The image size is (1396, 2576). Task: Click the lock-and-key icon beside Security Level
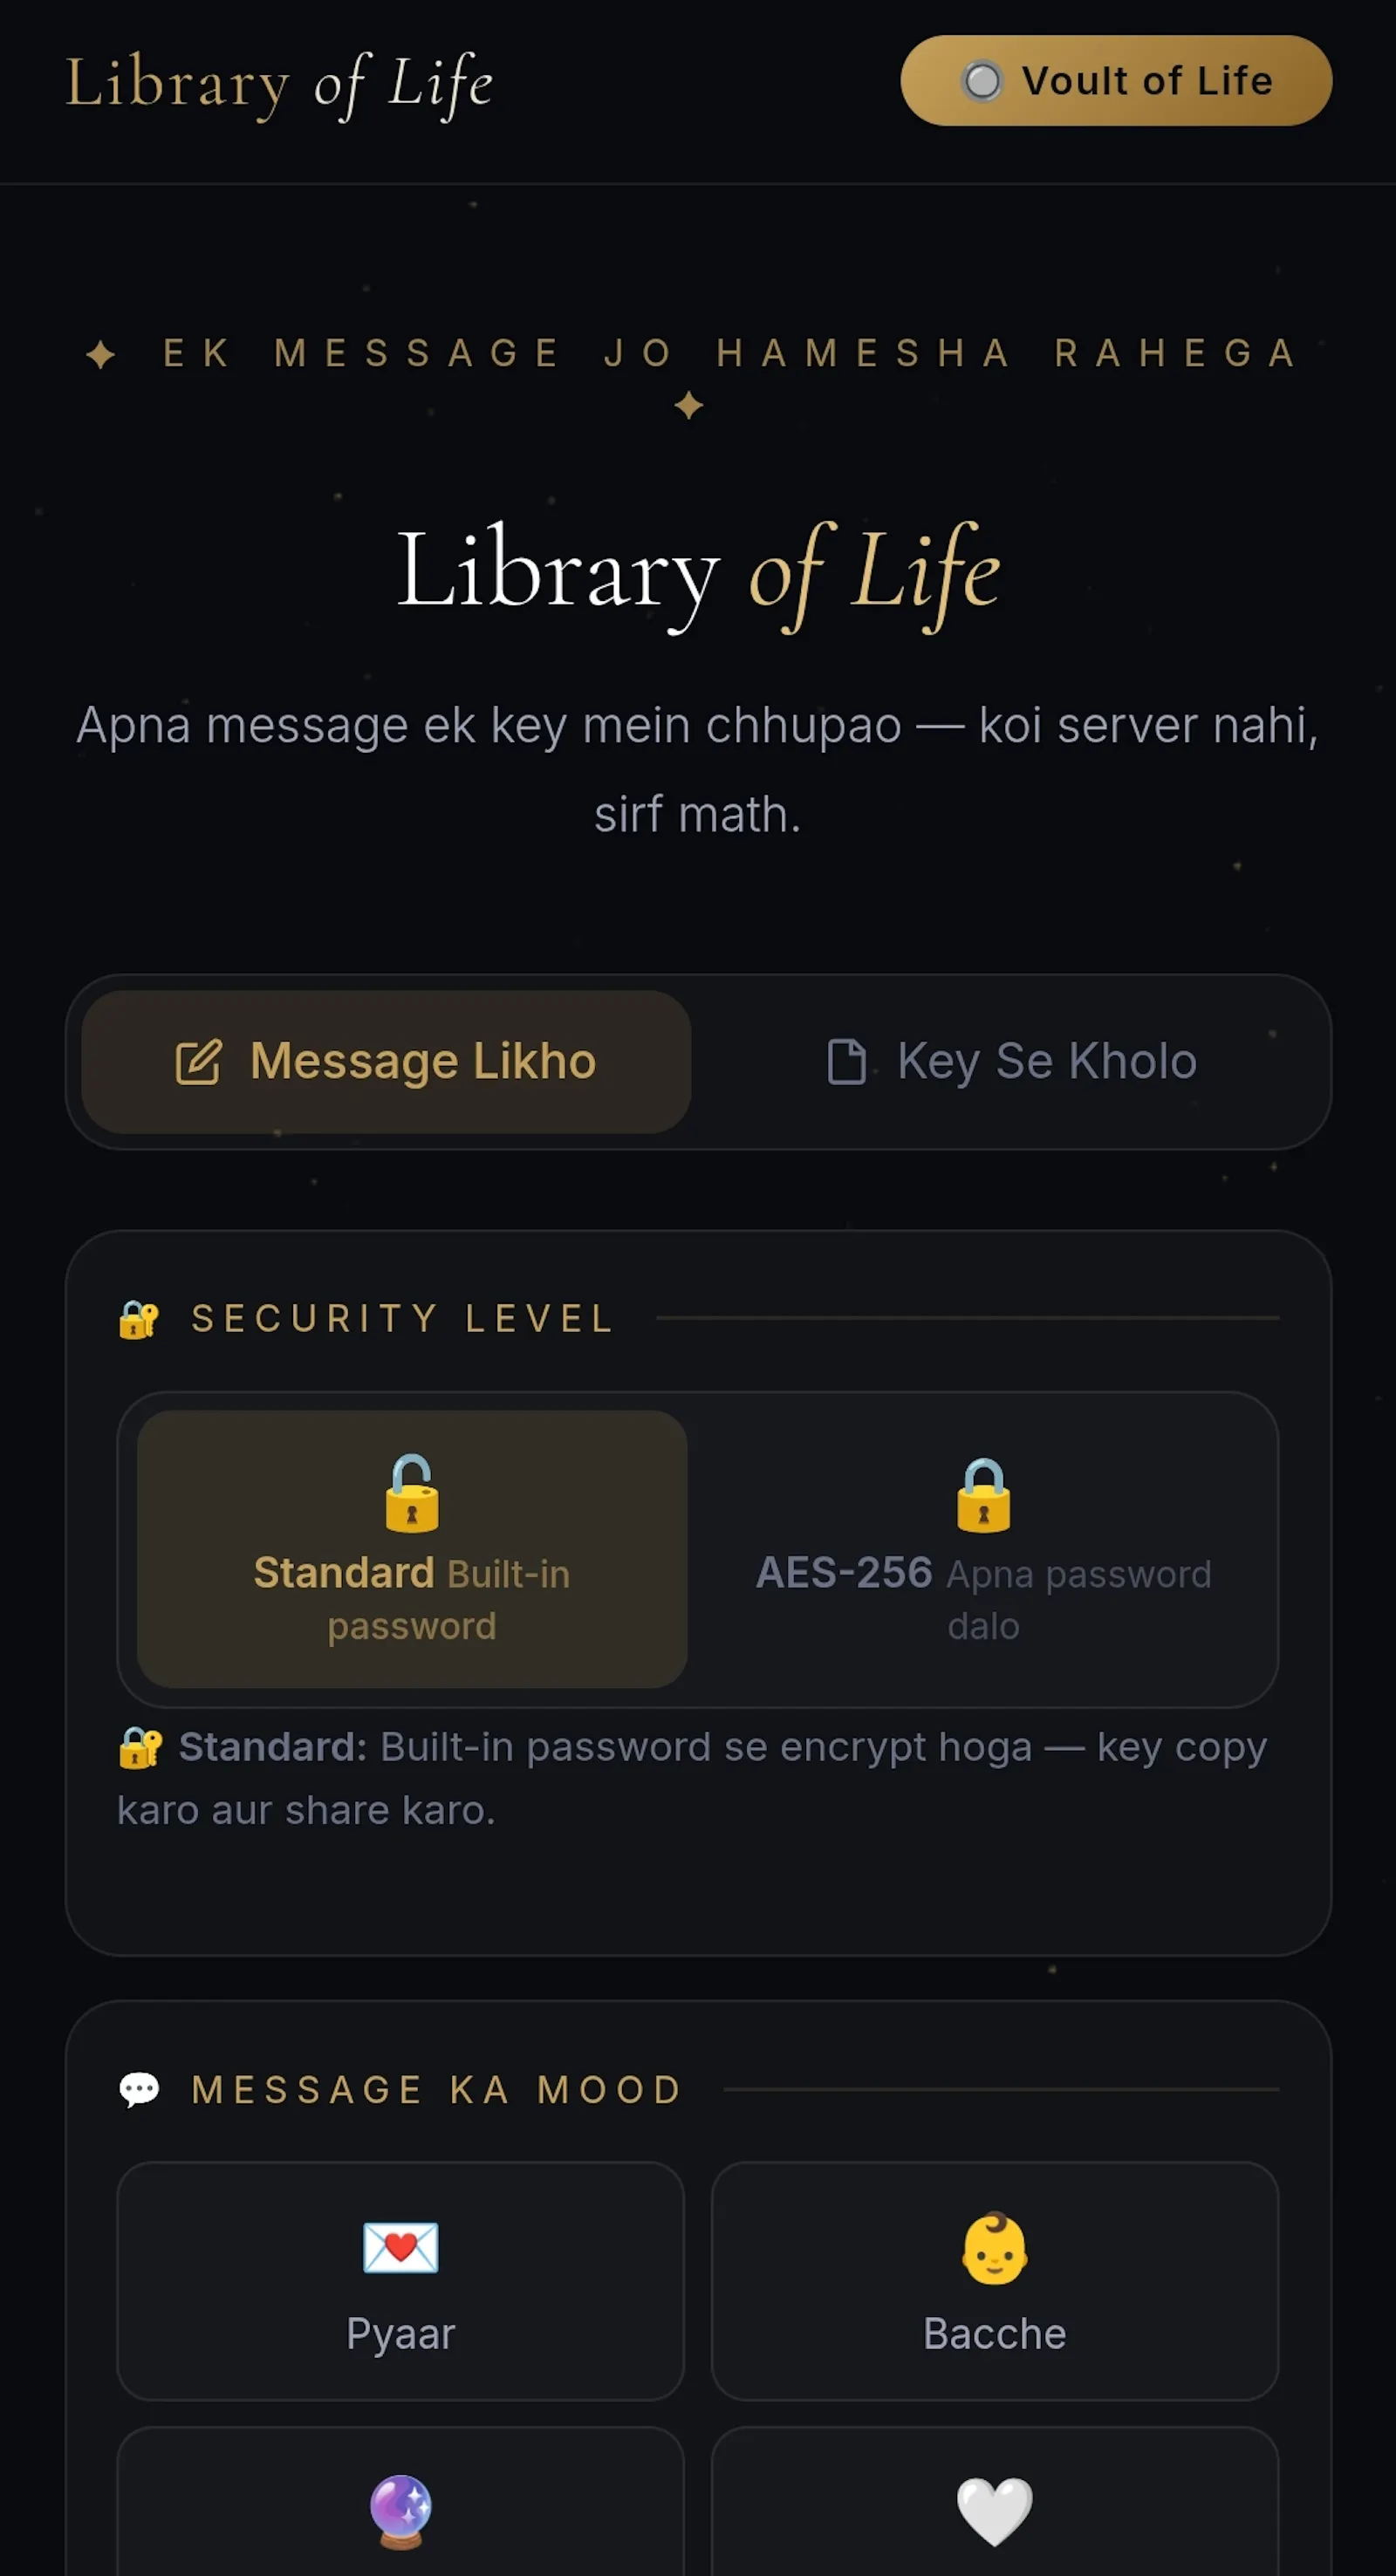point(139,1320)
